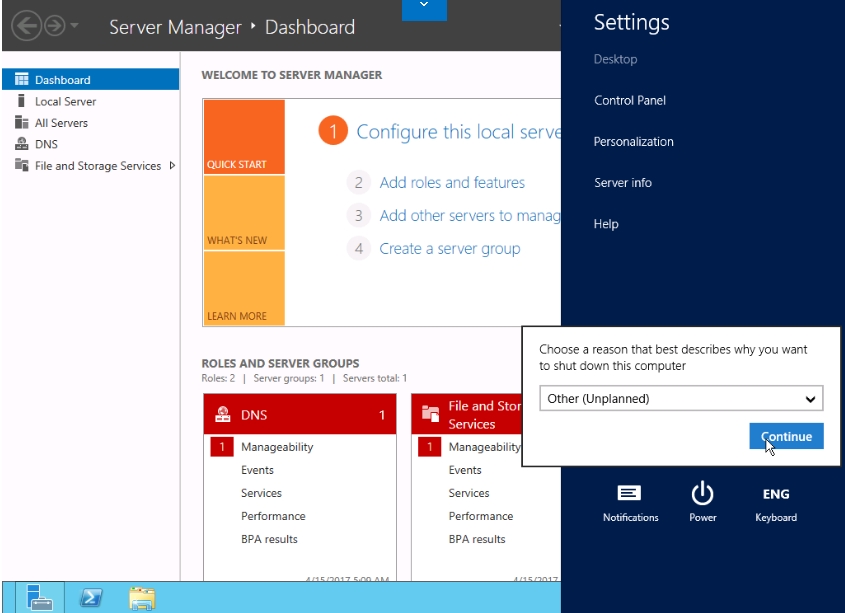
Task: Click the Dashboard icon in the sidebar
Action: click(22, 80)
